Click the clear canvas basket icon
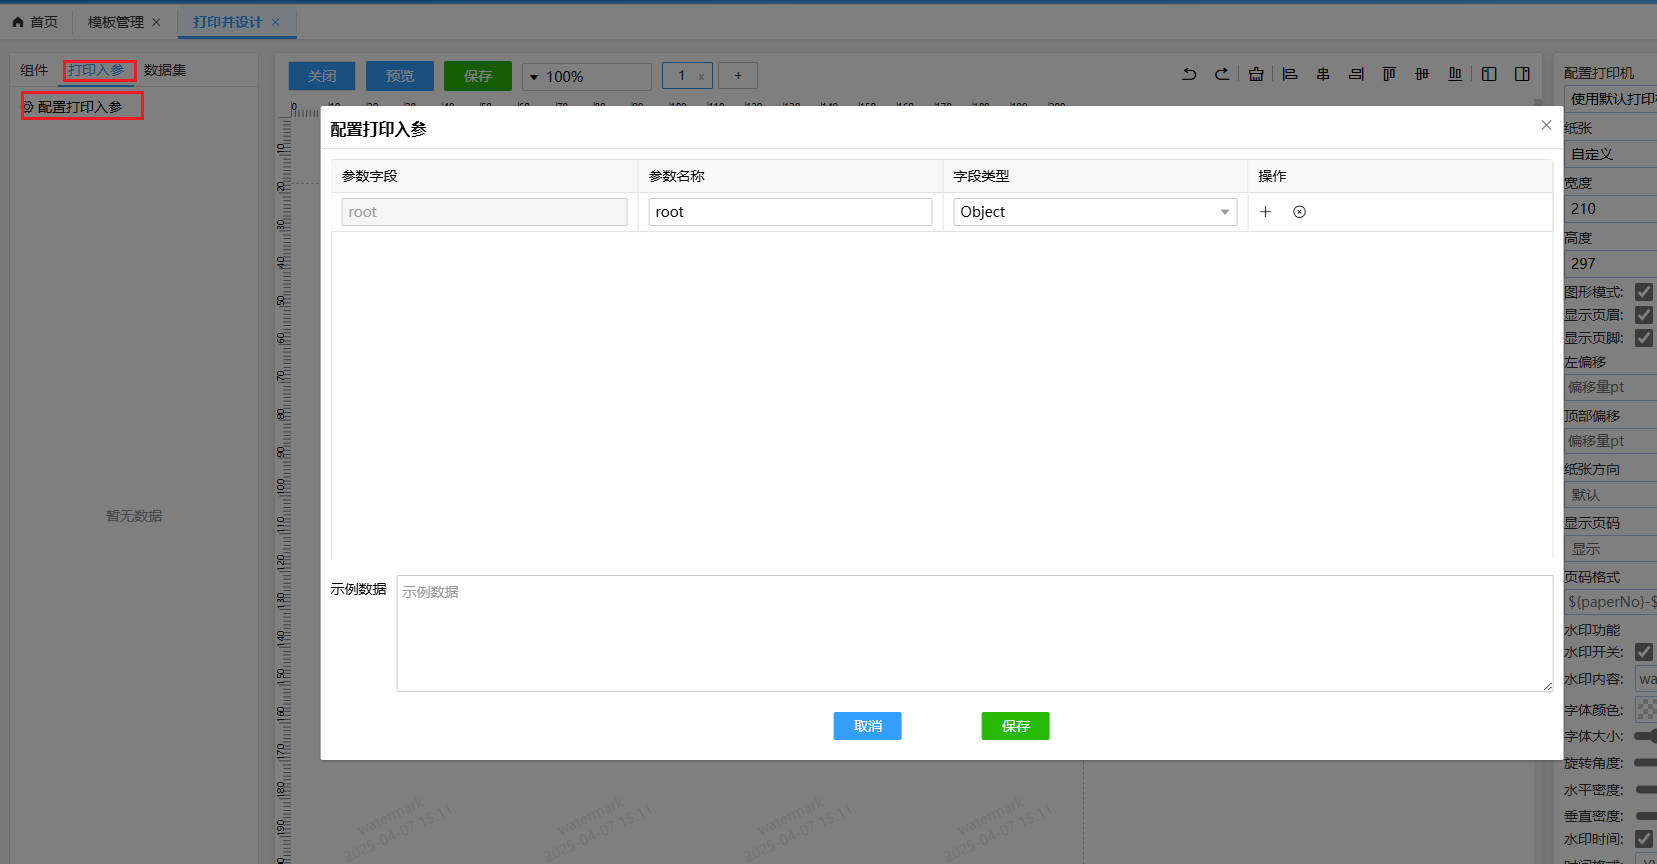Image resolution: width=1657 pixels, height=864 pixels. [1256, 74]
